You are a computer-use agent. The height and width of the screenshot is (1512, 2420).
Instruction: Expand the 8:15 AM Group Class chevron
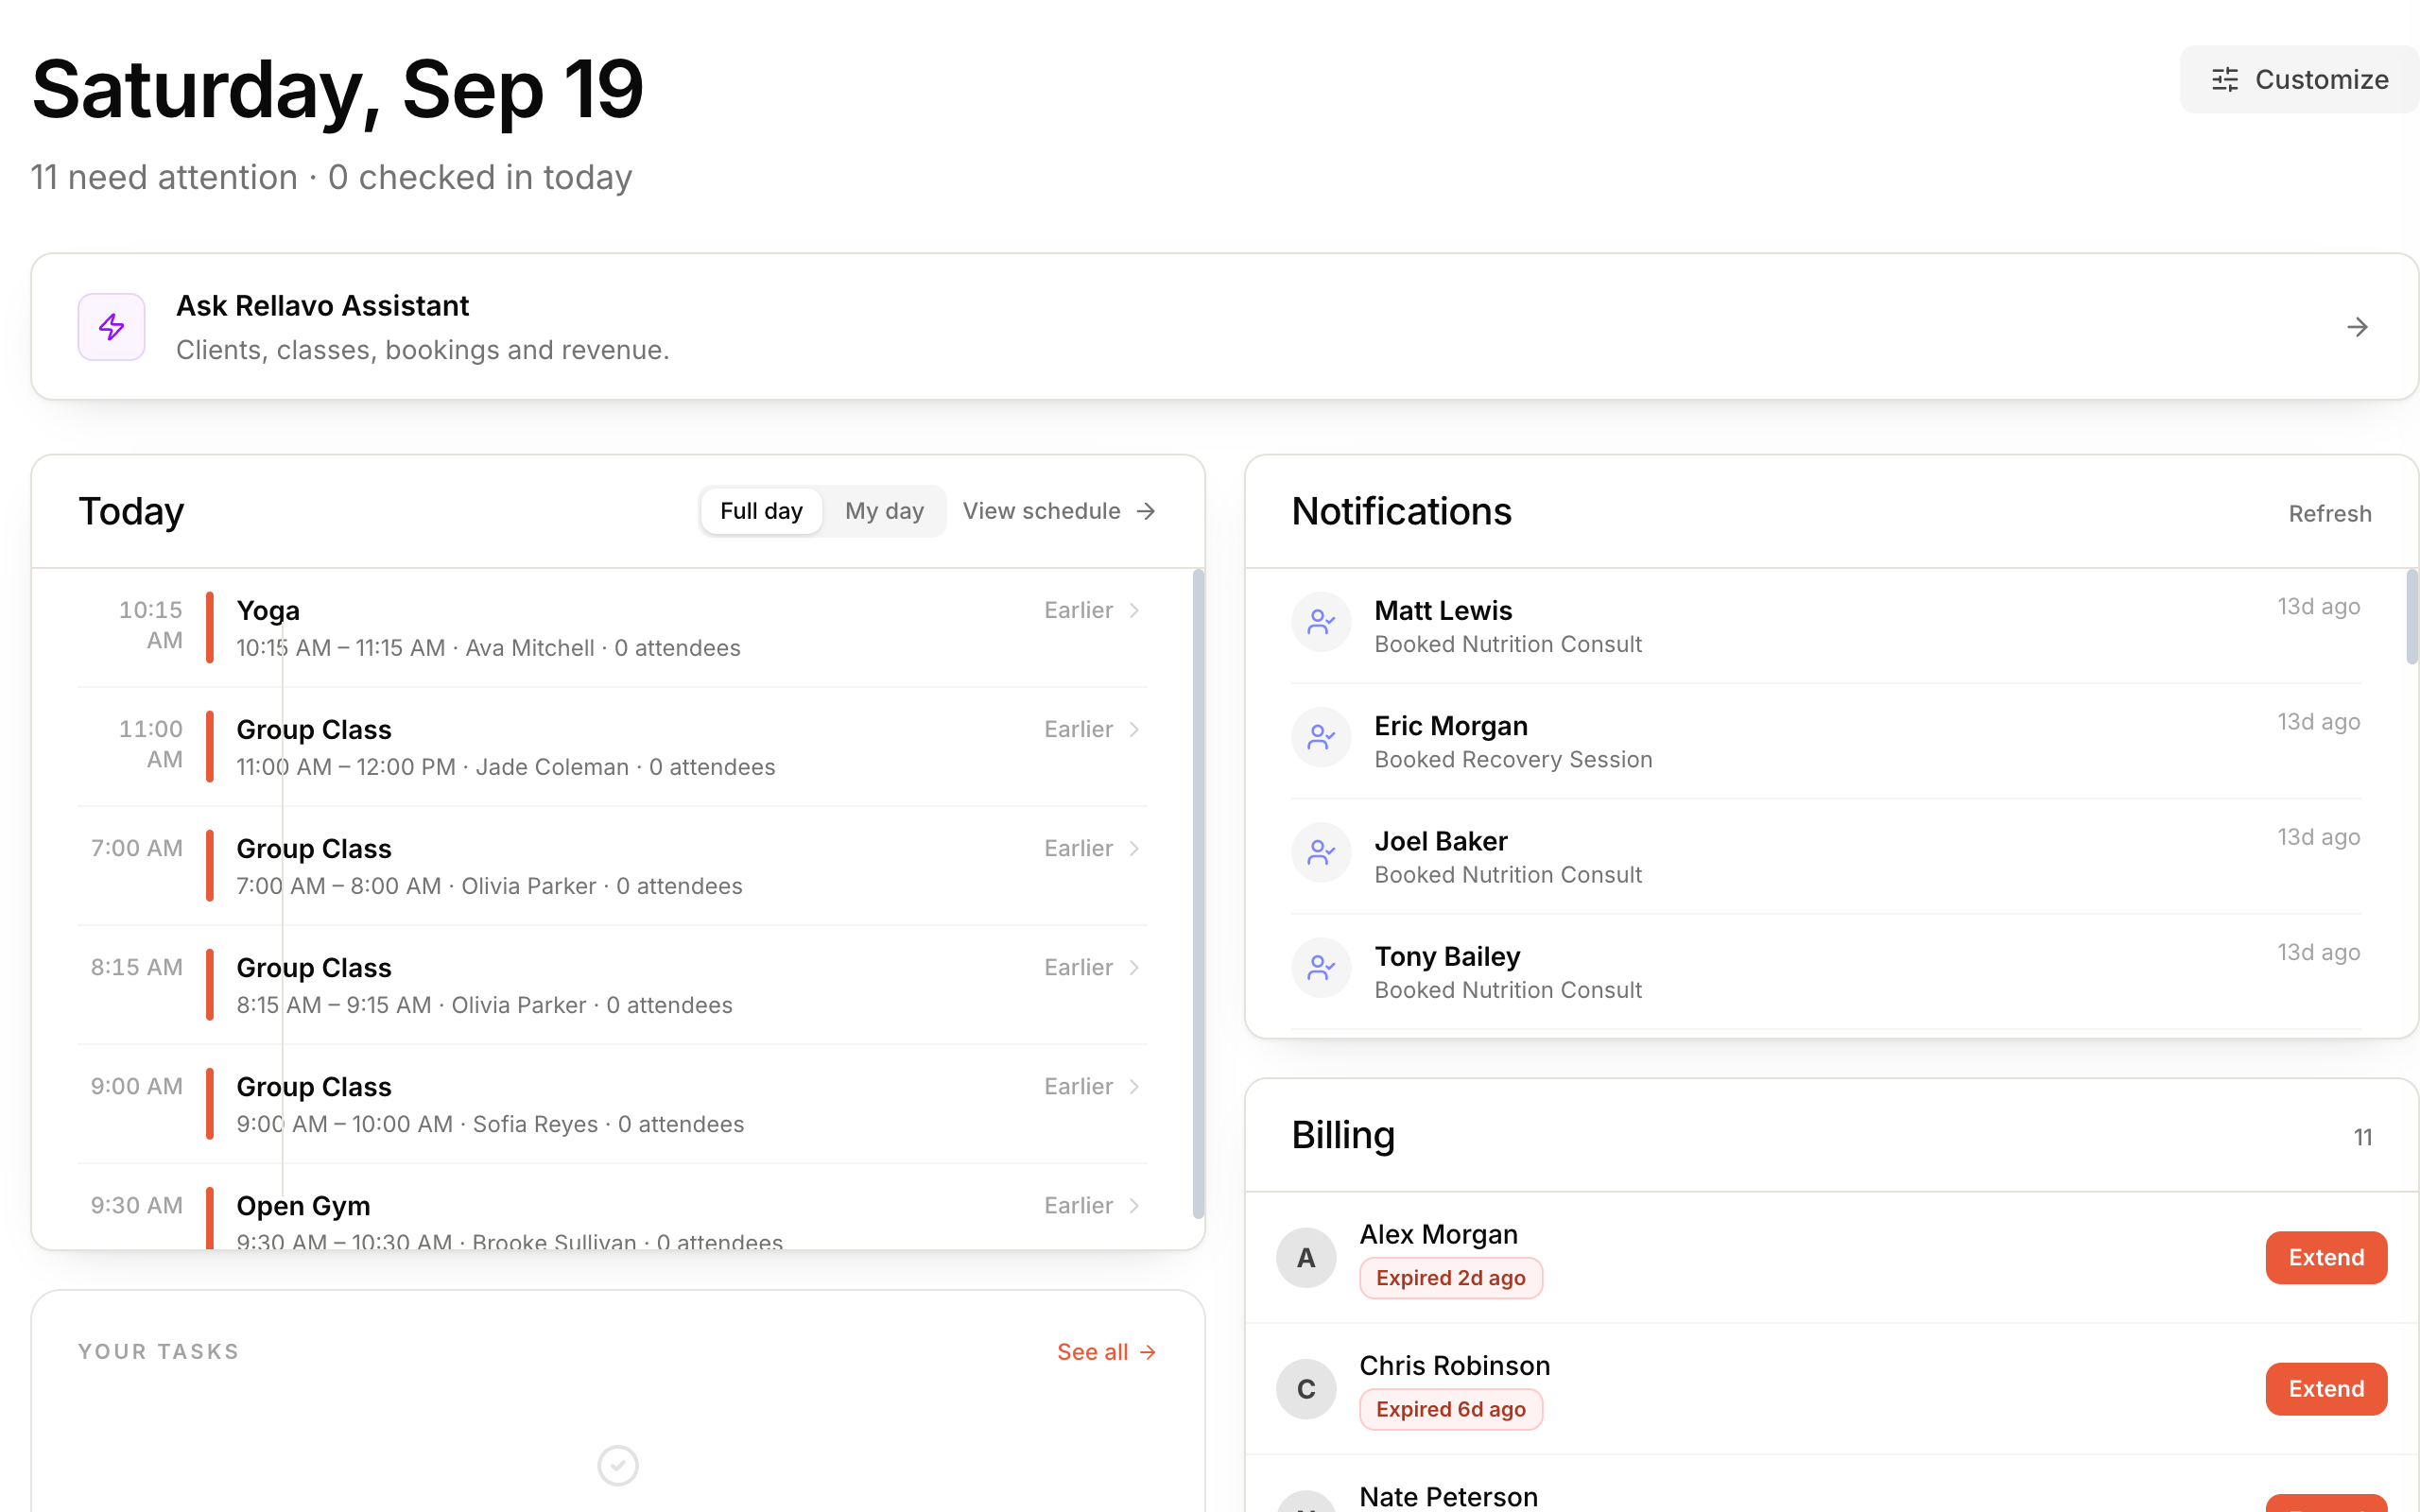tap(1134, 967)
